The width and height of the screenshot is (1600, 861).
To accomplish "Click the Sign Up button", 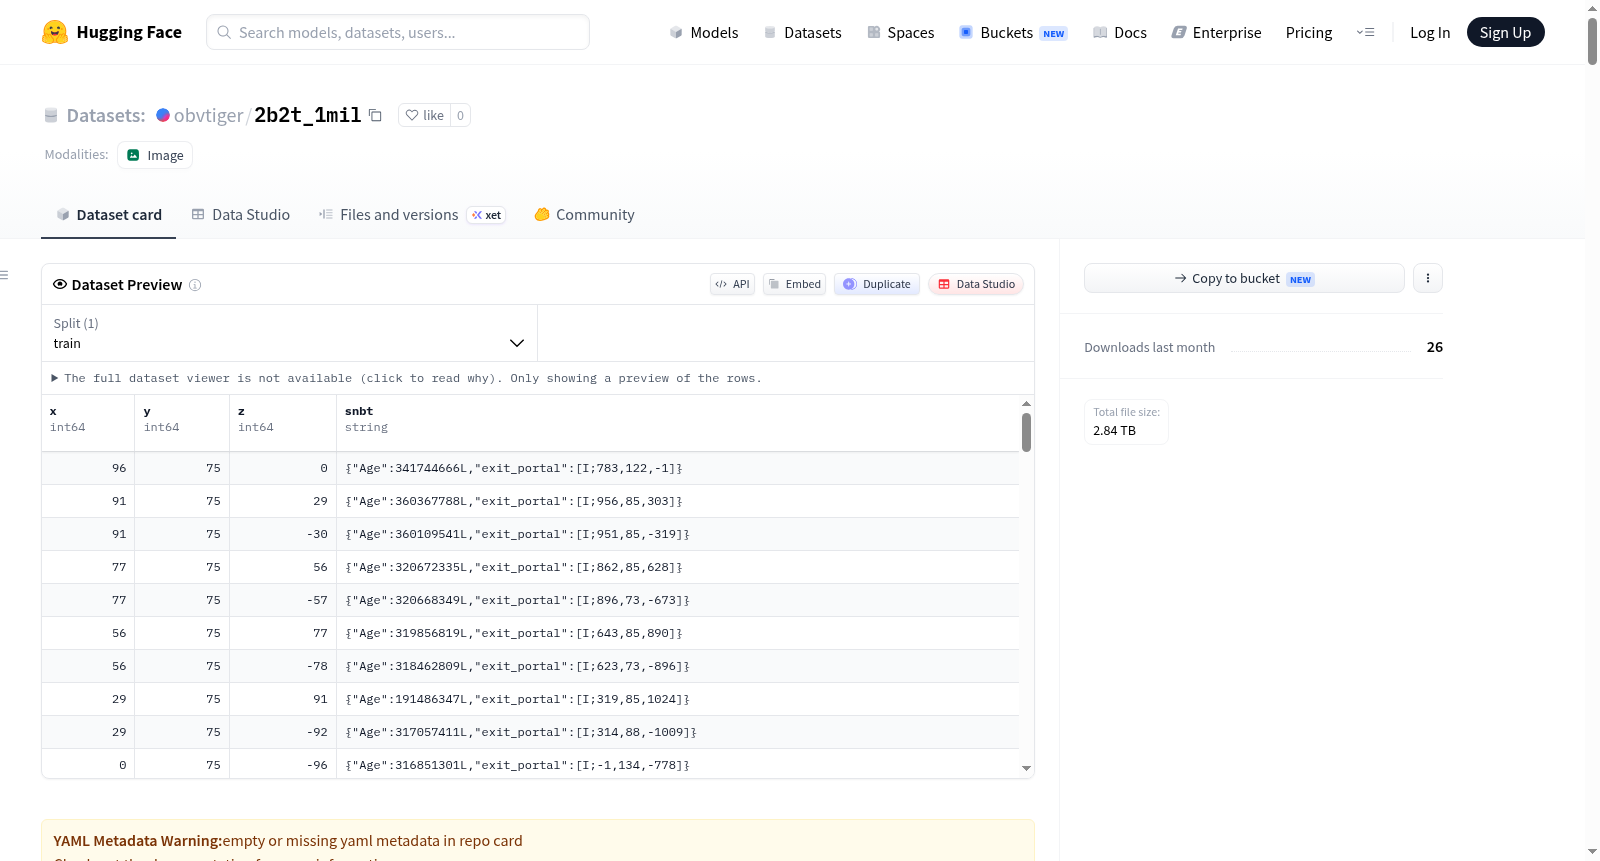I will point(1505,32).
